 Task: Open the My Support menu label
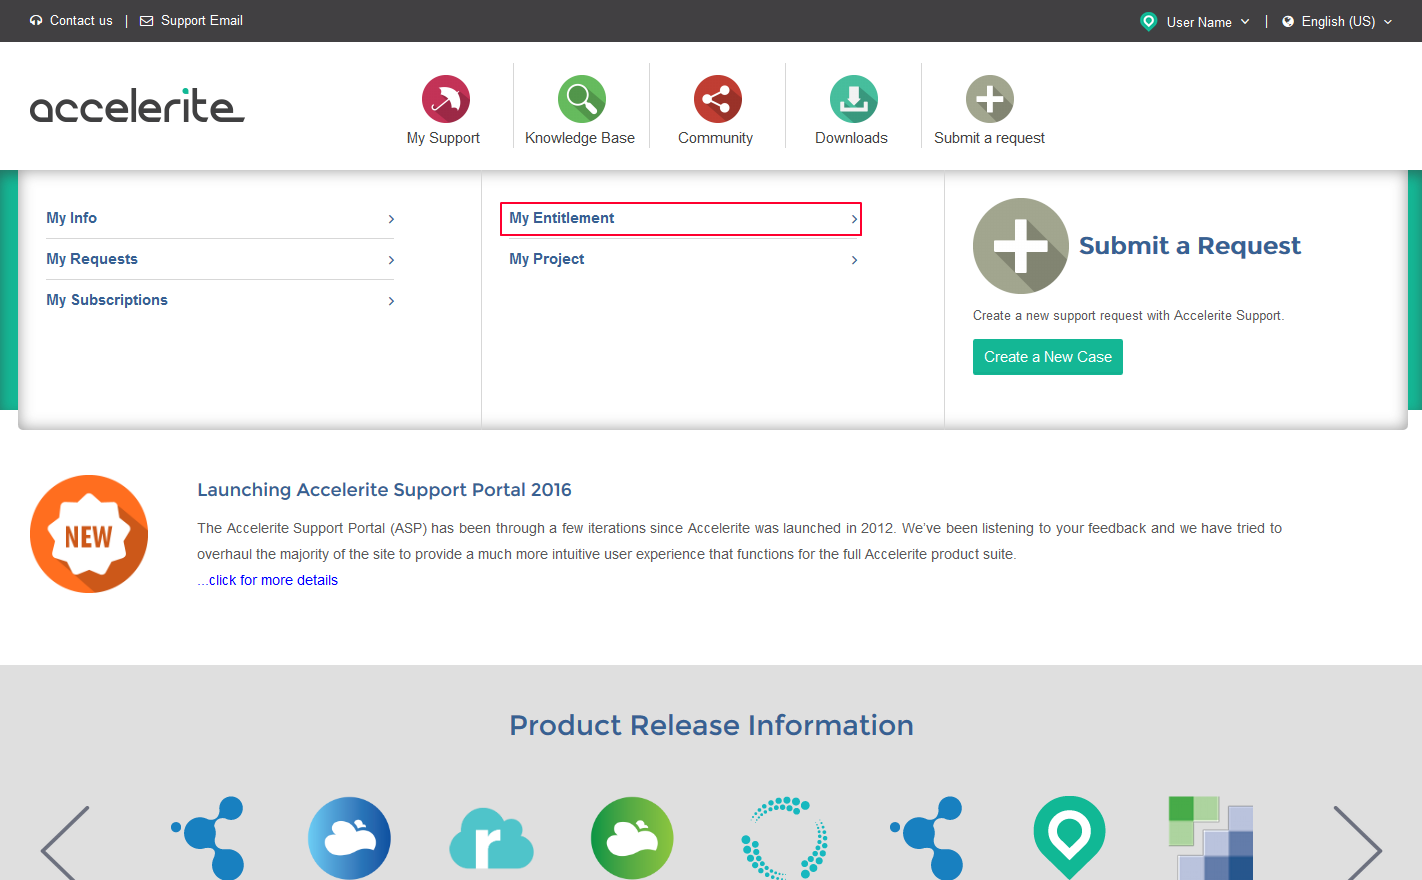443,138
